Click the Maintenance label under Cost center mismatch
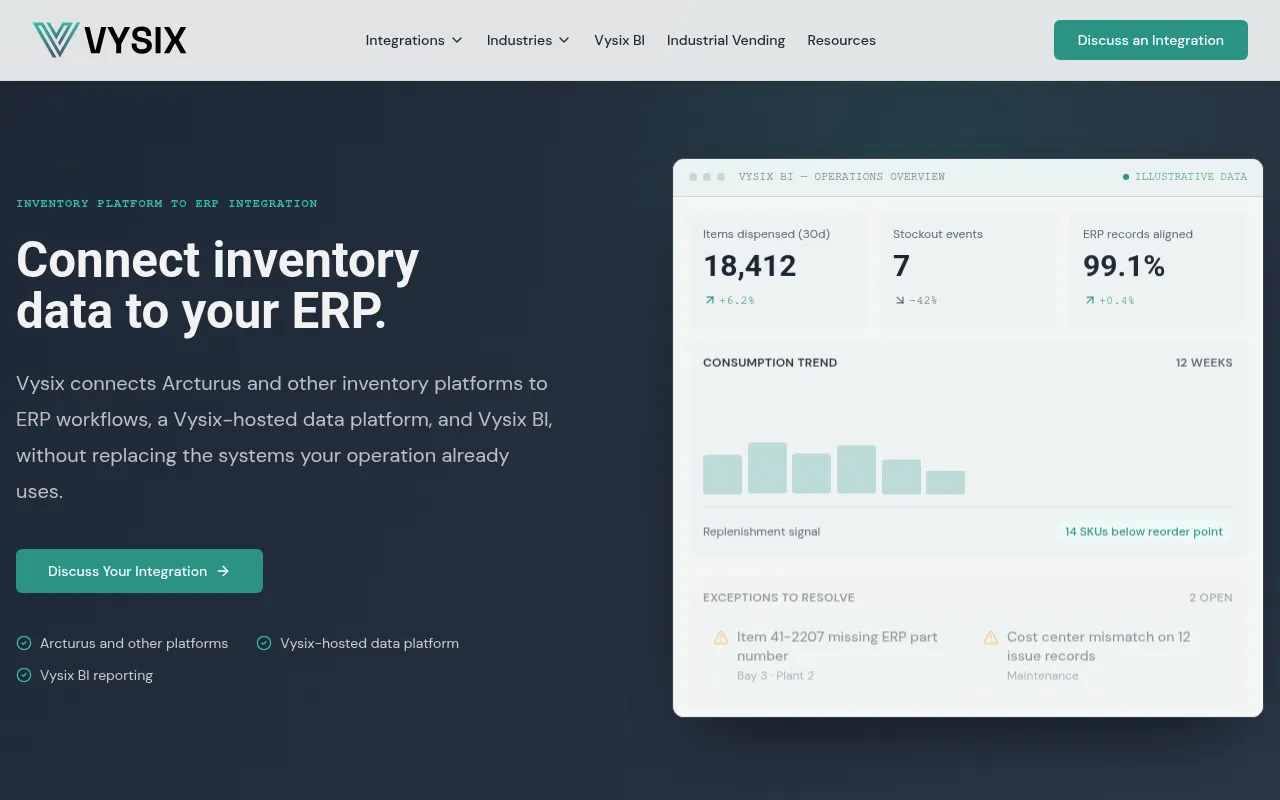This screenshot has height=800, width=1280. pyautogui.click(x=1043, y=676)
